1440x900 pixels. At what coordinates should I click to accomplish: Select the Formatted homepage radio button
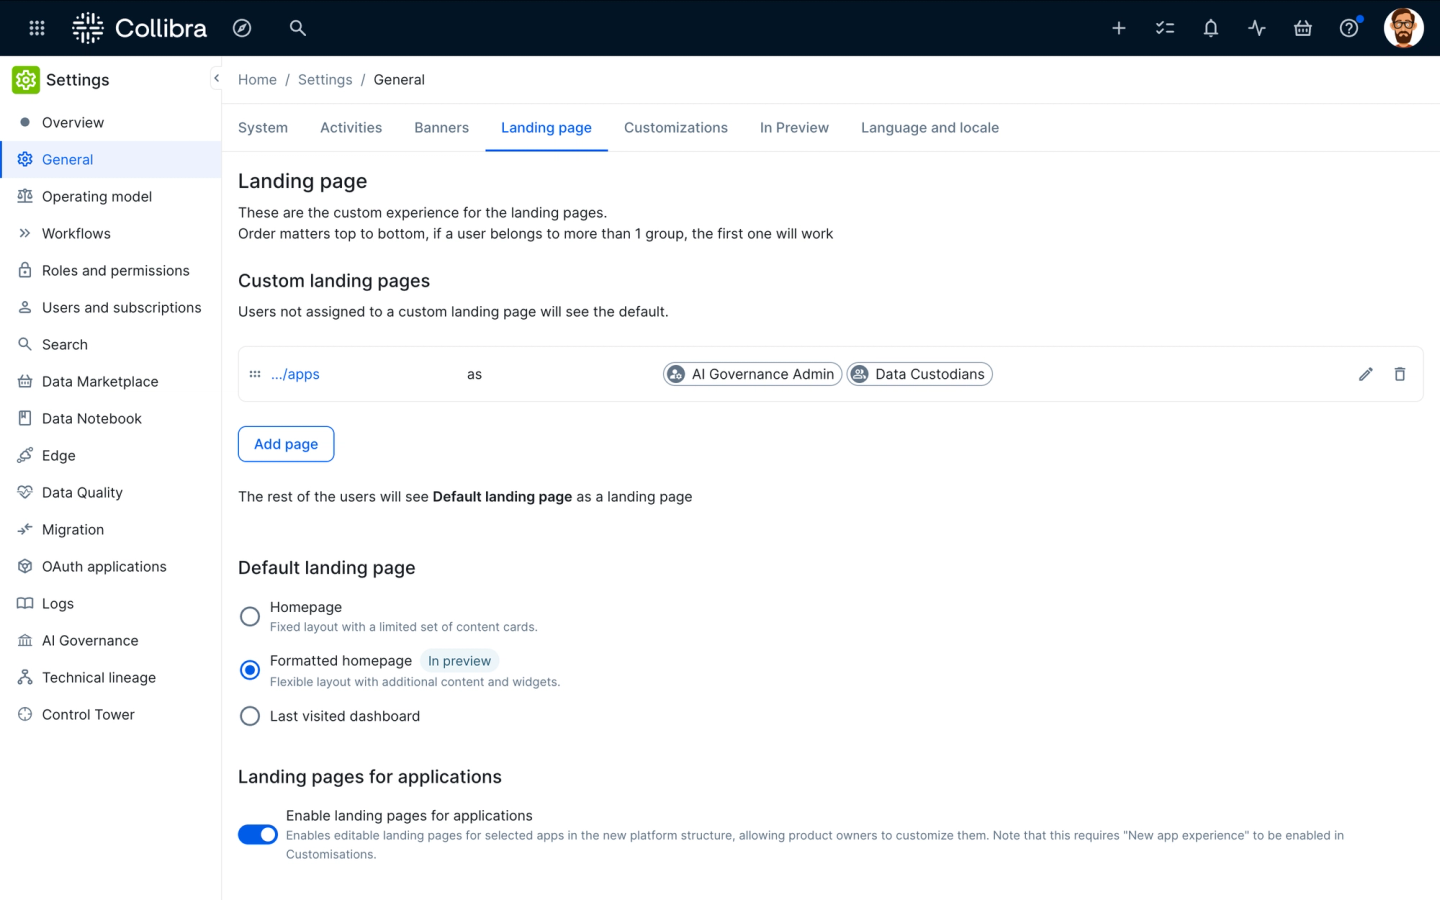250,670
